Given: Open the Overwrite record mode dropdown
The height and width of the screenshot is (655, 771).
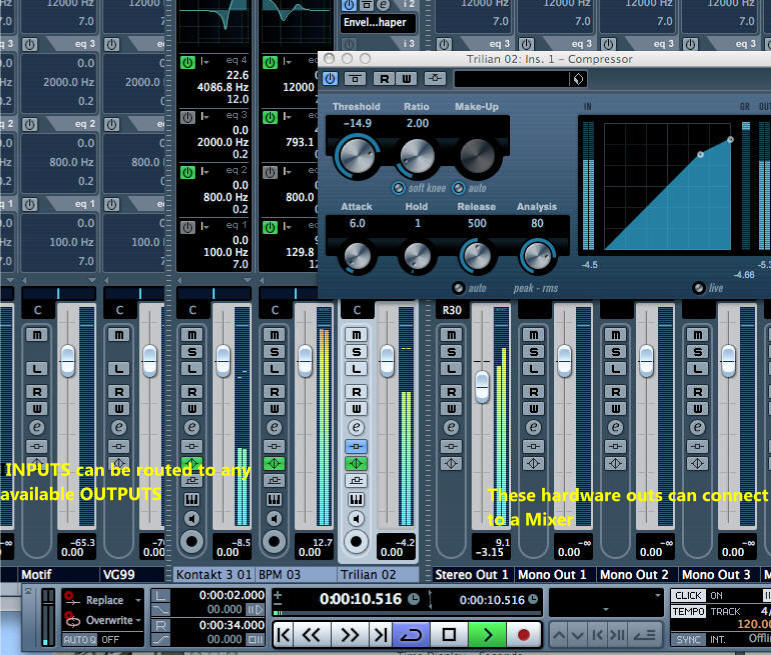Looking at the screenshot, I should (138, 621).
